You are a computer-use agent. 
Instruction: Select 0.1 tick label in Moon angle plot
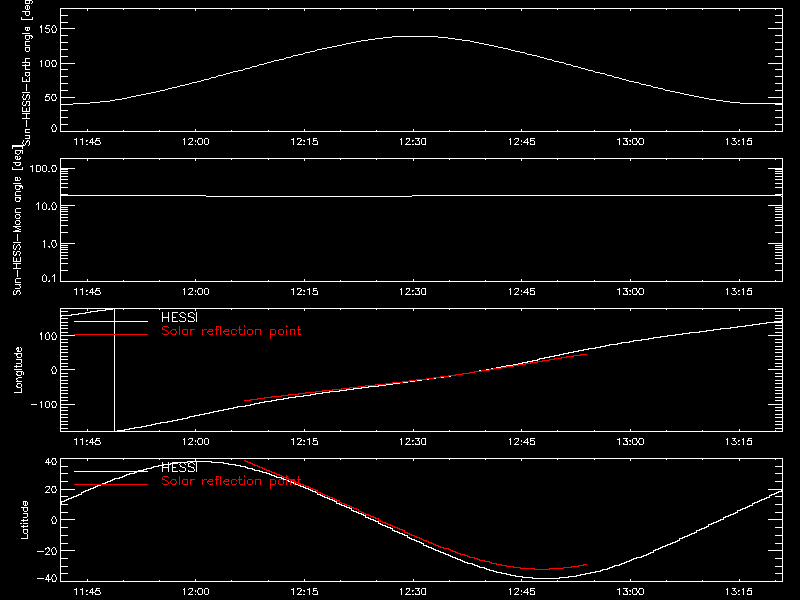(49, 279)
